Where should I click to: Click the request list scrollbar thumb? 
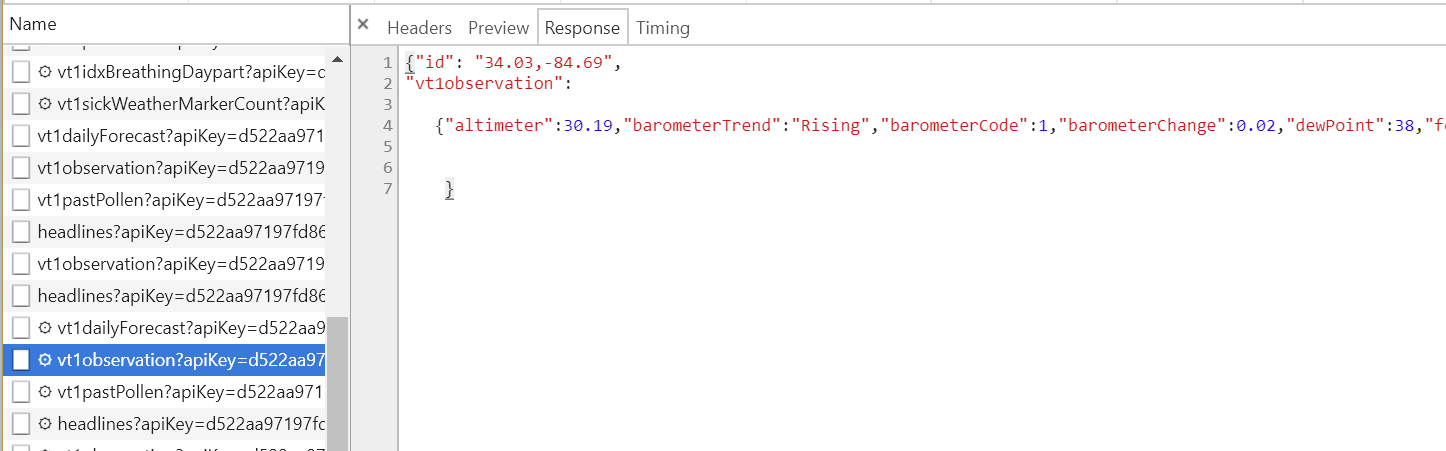[338, 383]
